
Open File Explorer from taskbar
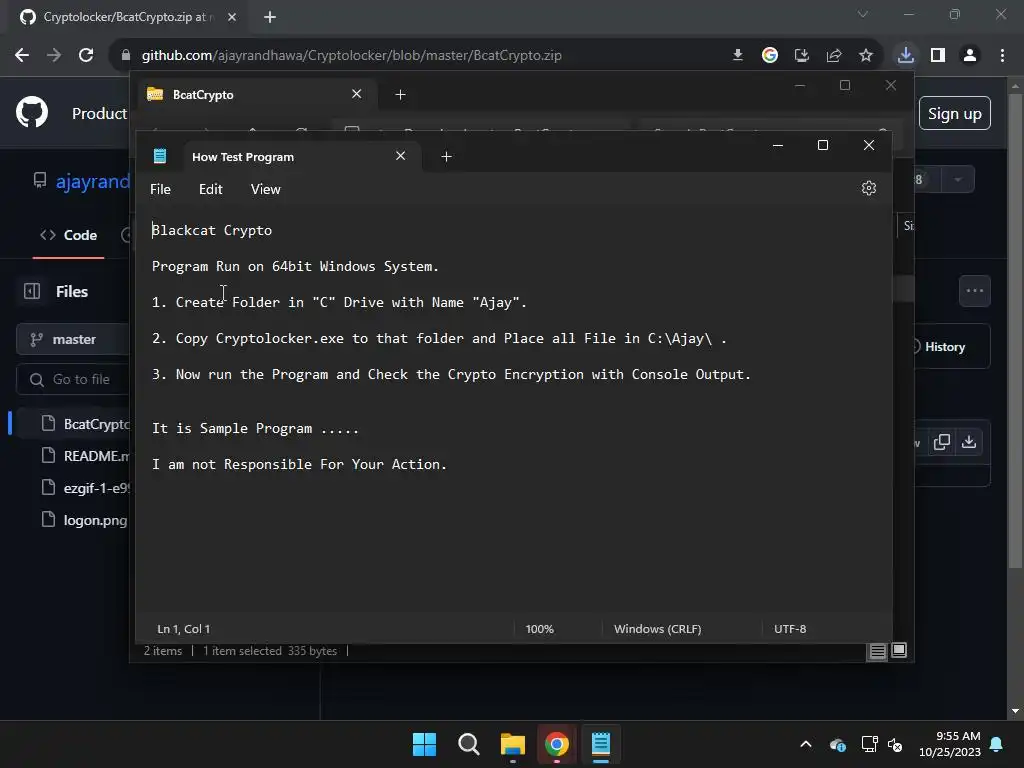(x=513, y=744)
